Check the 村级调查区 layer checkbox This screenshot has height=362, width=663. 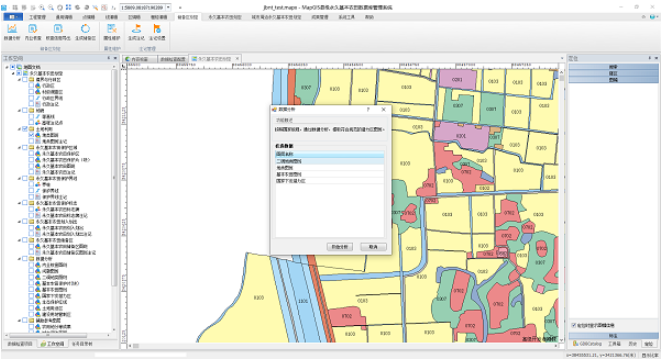tap(31, 92)
